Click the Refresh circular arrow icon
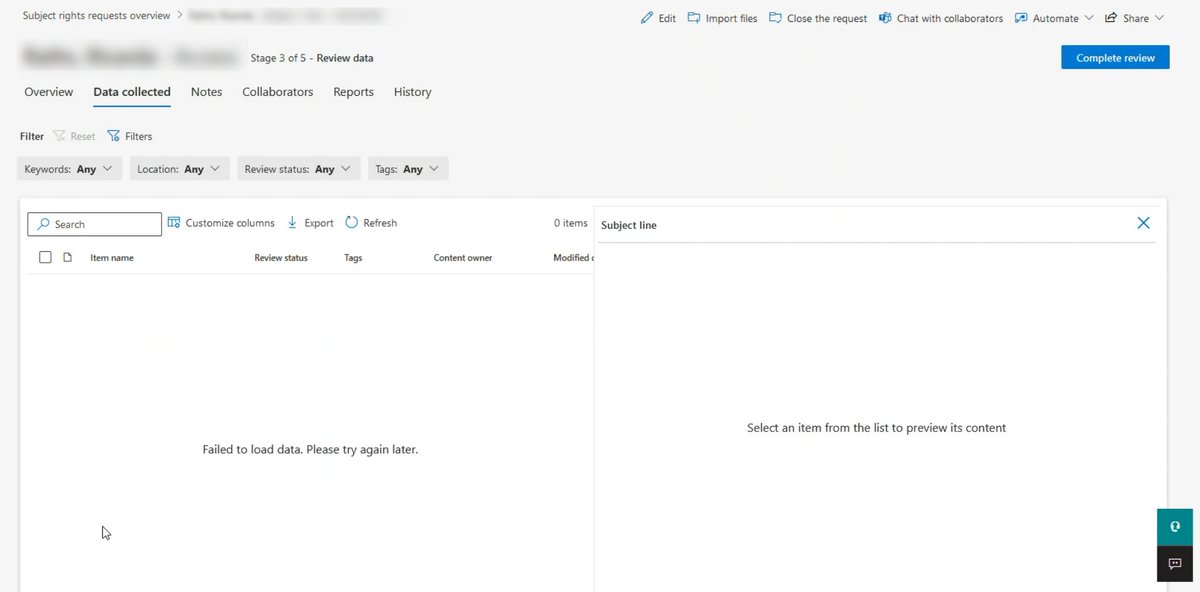Image resolution: width=1200 pixels, height=592 pixels. point(352,222)
